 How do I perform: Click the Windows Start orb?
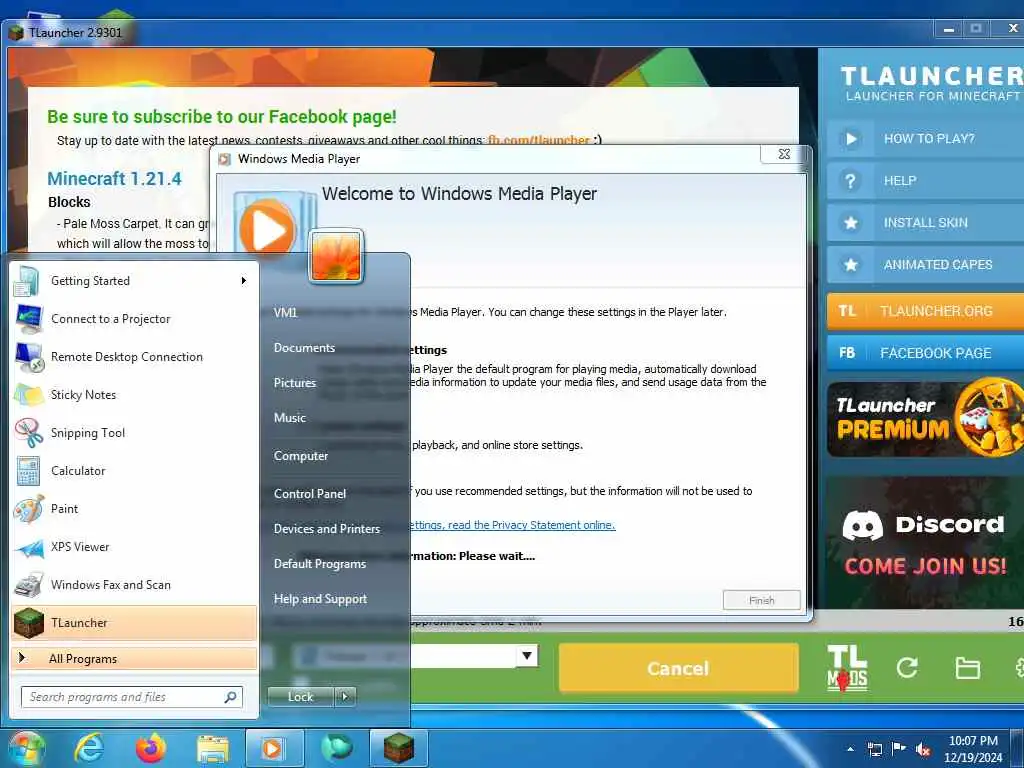click(25, 748)
